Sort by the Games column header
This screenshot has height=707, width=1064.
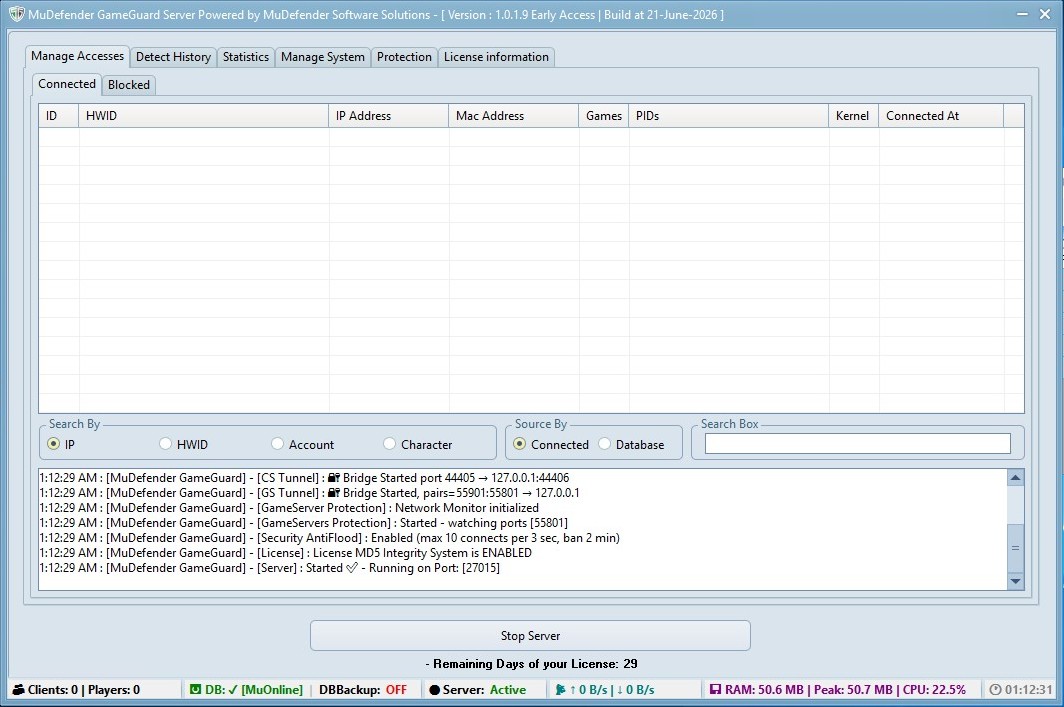click(x=604, y=116)
